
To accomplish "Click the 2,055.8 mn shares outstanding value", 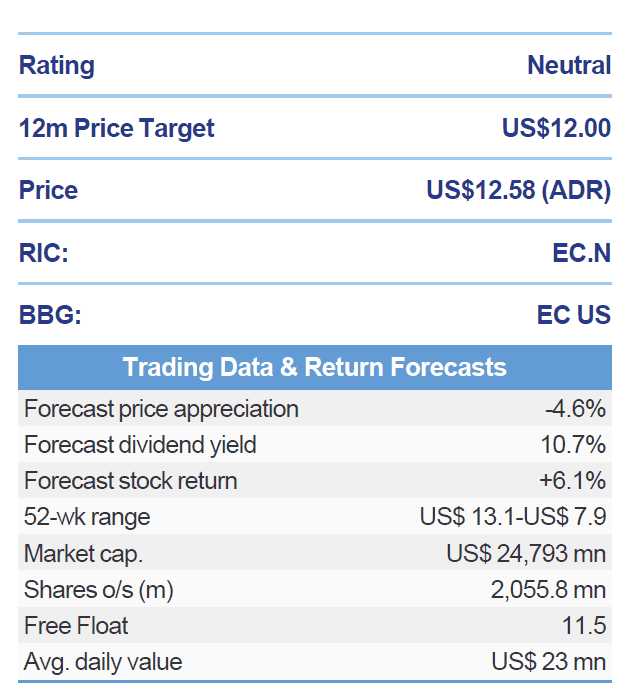I will (548, 590).
